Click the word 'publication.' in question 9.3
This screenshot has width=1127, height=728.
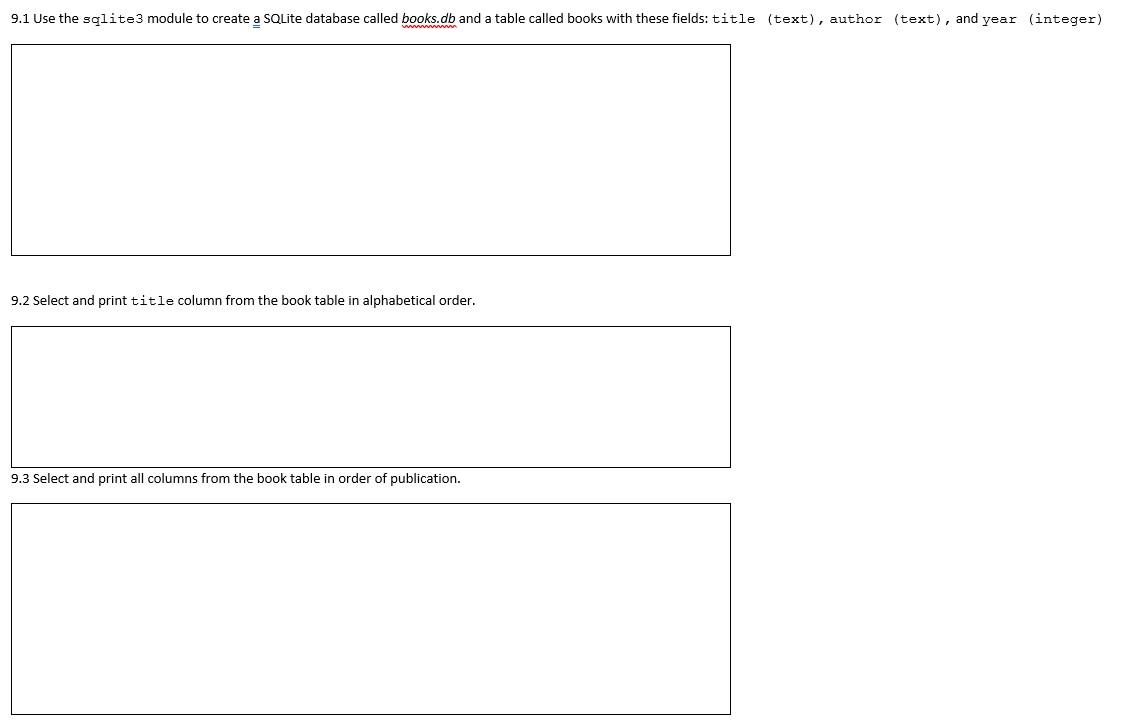coord(426,479)
